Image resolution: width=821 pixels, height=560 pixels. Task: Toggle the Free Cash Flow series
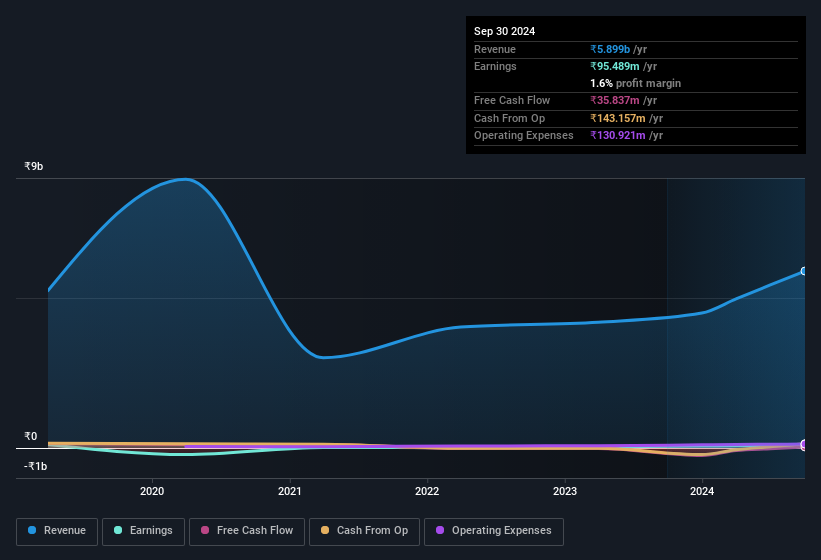click(x=247, y=531)
